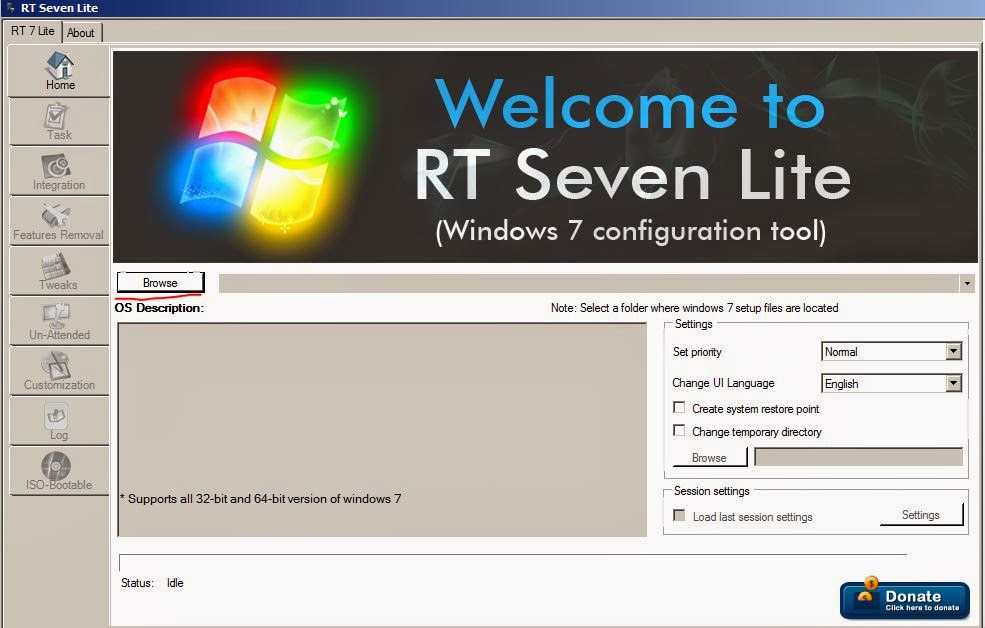Select the Integration sidebar icon
Viewport: 985px width, 628px height.
[x=59, y=171]
